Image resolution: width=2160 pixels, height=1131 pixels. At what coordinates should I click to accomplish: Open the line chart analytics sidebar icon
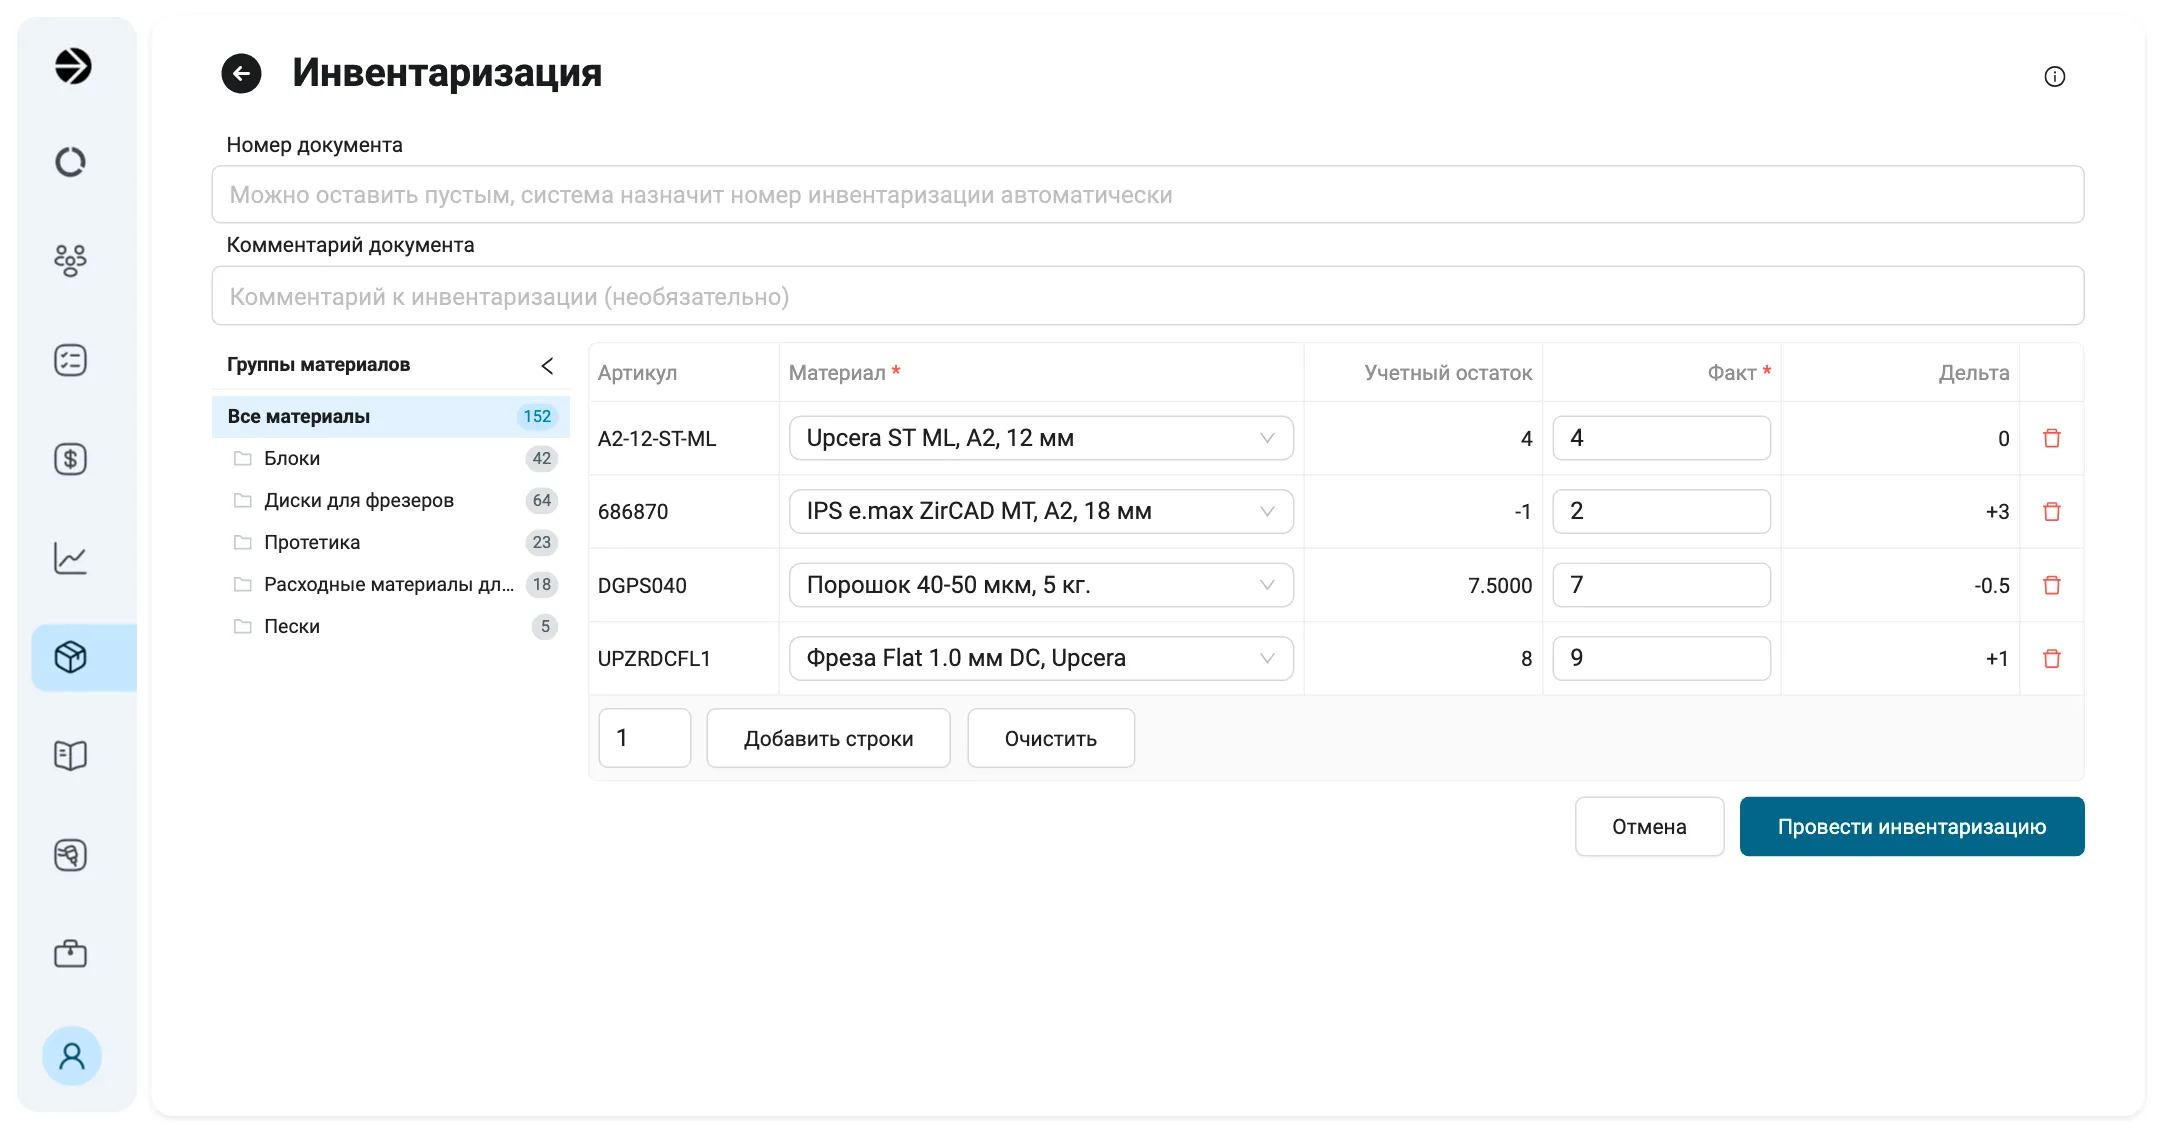70,558
